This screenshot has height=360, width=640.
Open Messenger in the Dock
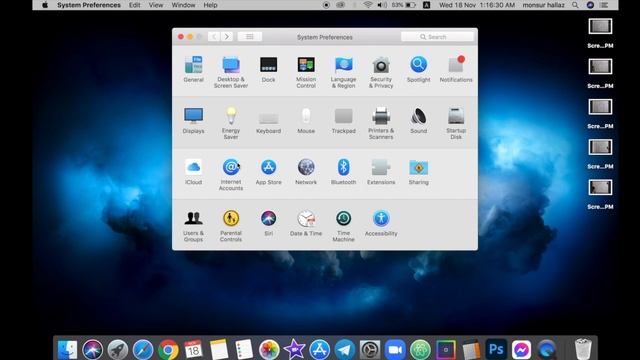click(521, 349)
